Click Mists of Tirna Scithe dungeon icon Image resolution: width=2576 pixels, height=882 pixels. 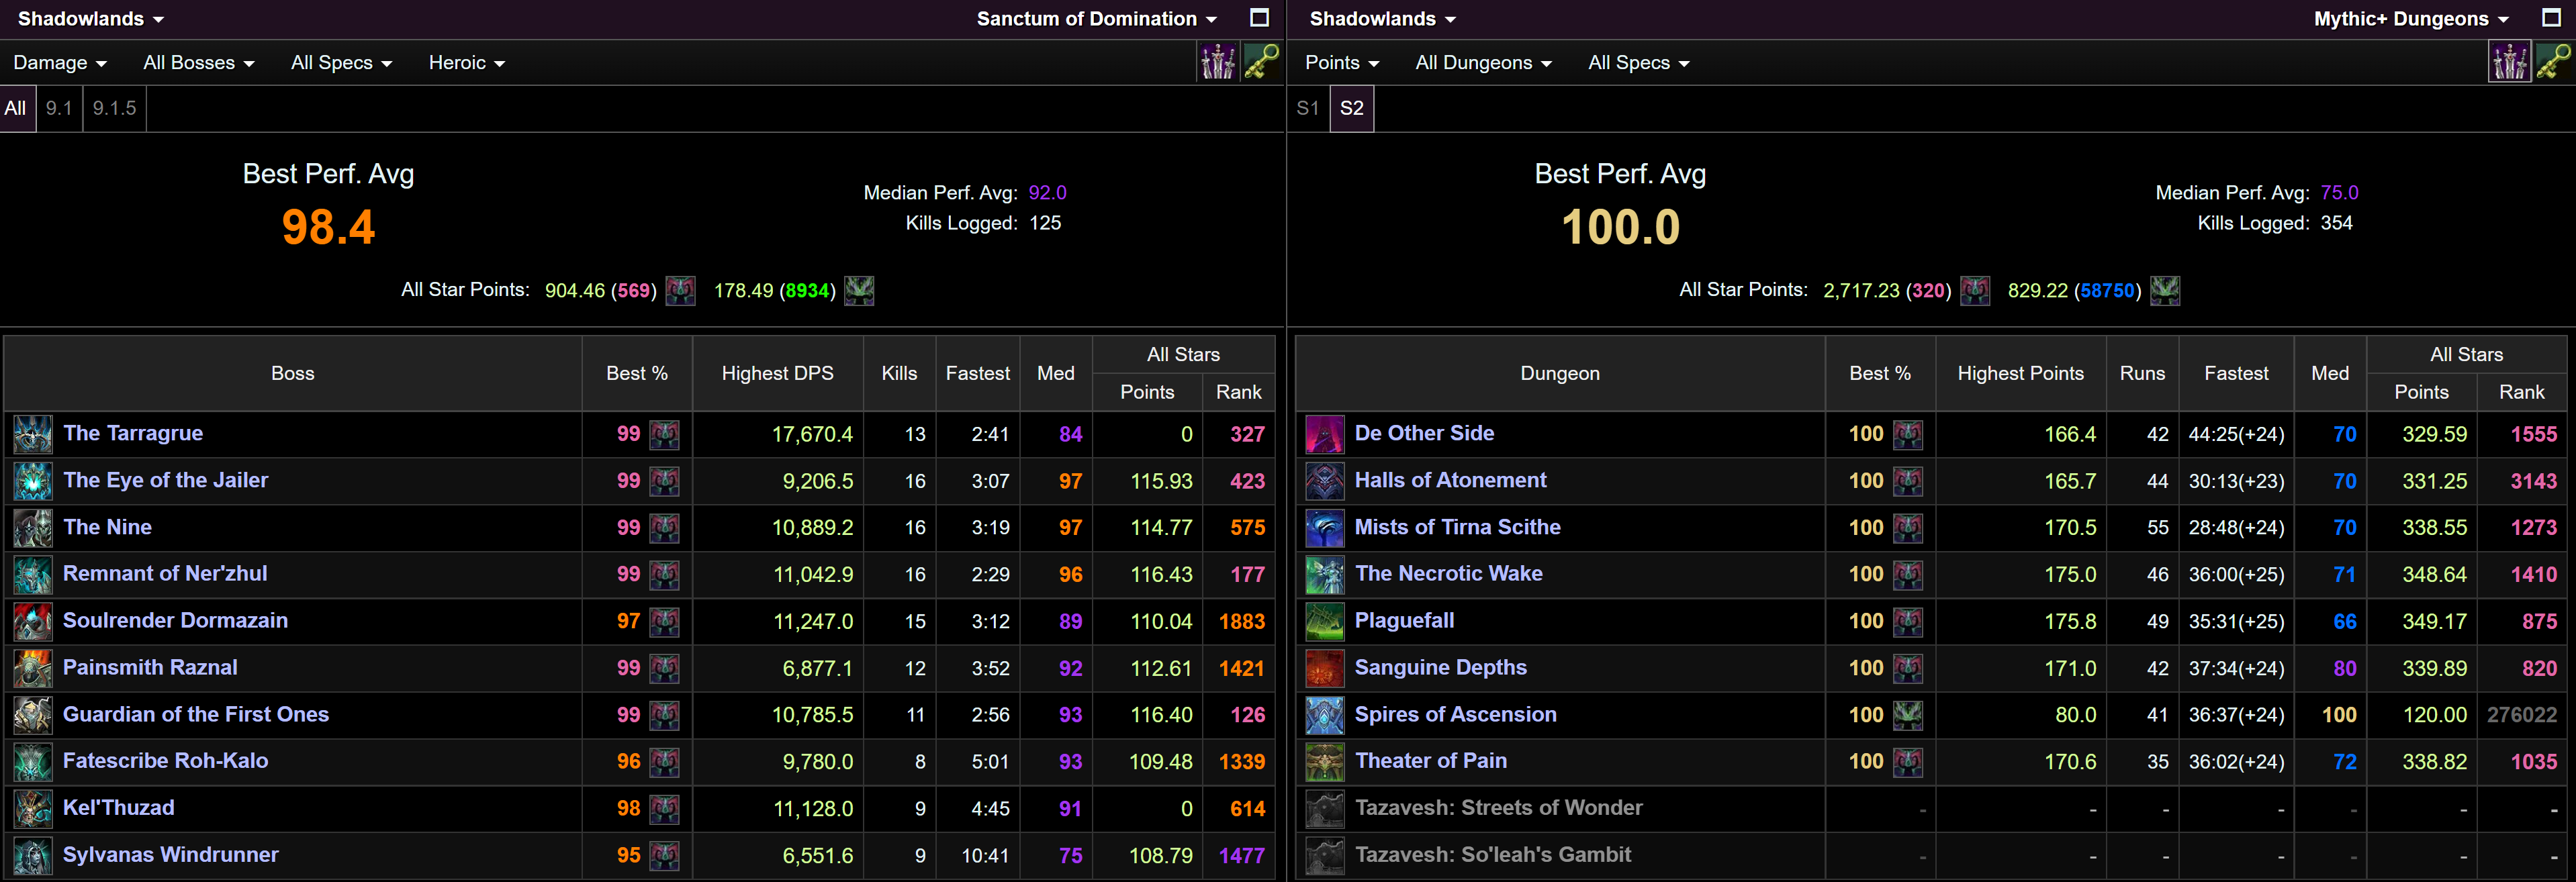coord(1325,528)
